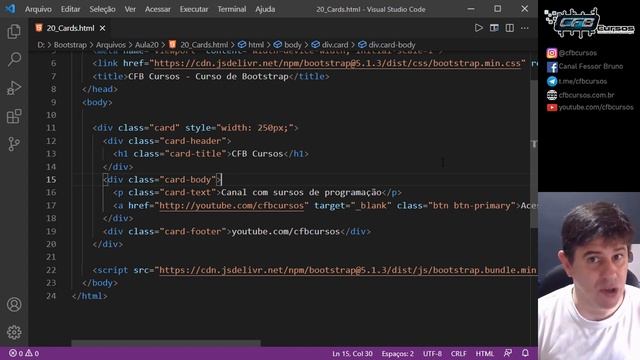Click the CFB Cursos heading text on line 13

point(257,154)
